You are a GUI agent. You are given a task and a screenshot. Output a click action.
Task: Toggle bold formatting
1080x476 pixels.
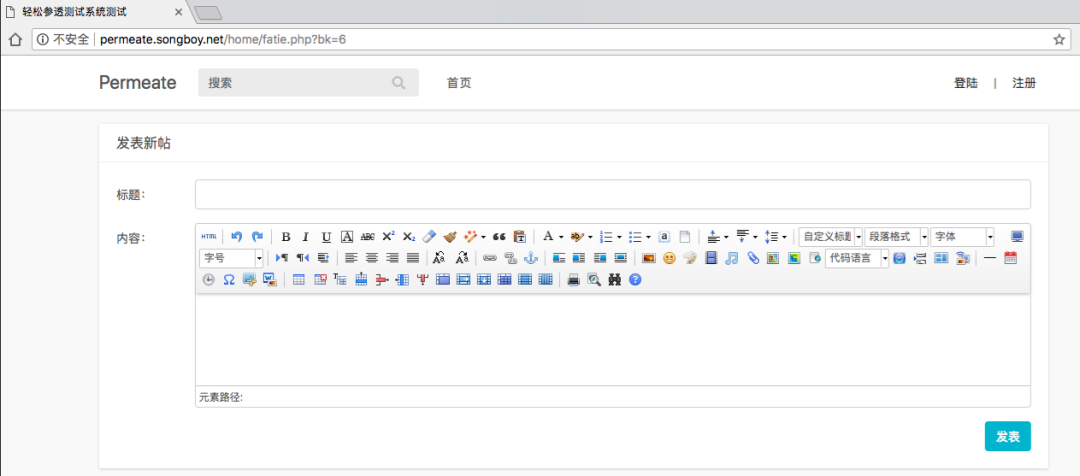[286, 237]
